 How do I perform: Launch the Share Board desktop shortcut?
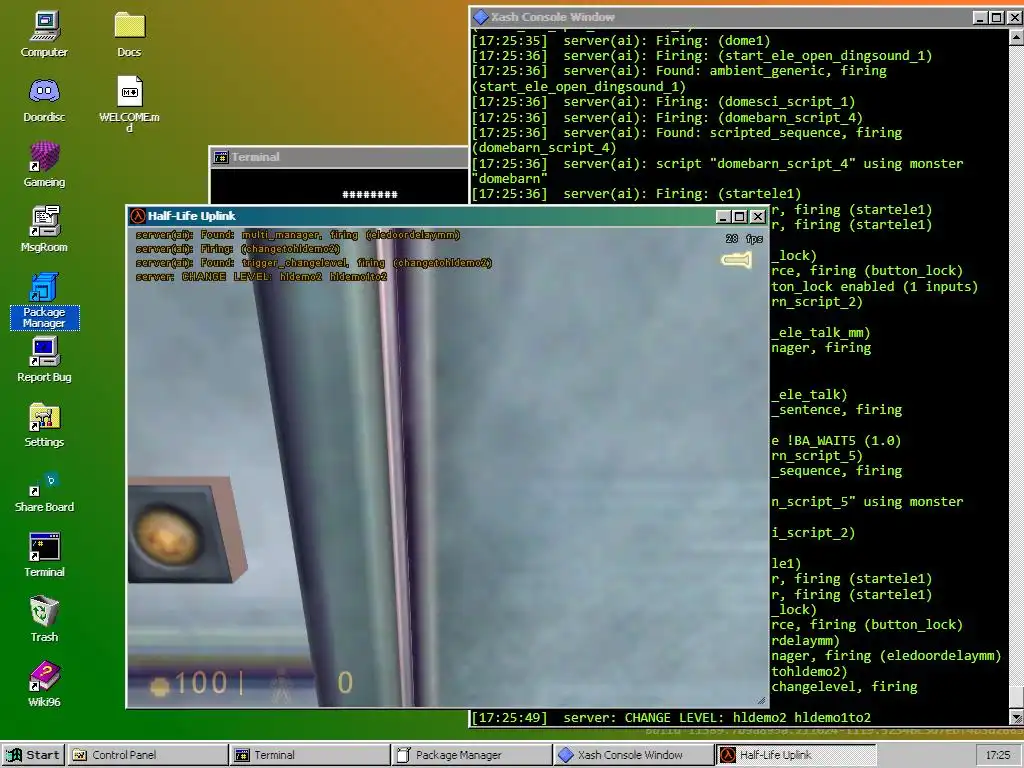[44, 490]
